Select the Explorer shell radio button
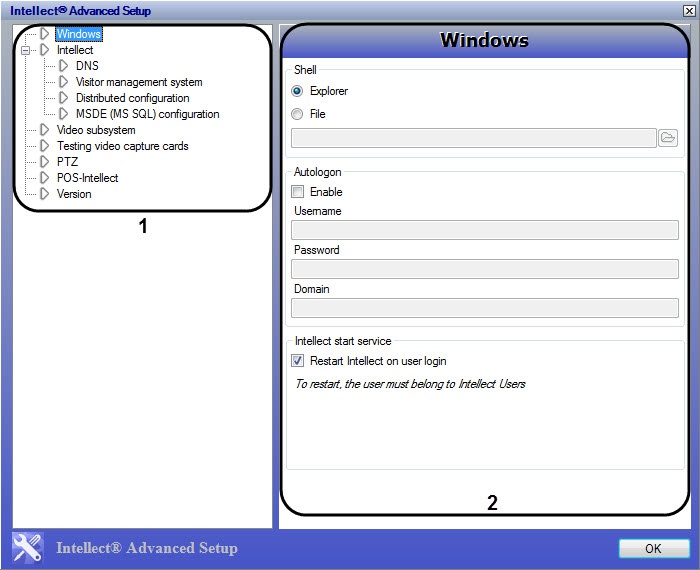 [297, 91]
